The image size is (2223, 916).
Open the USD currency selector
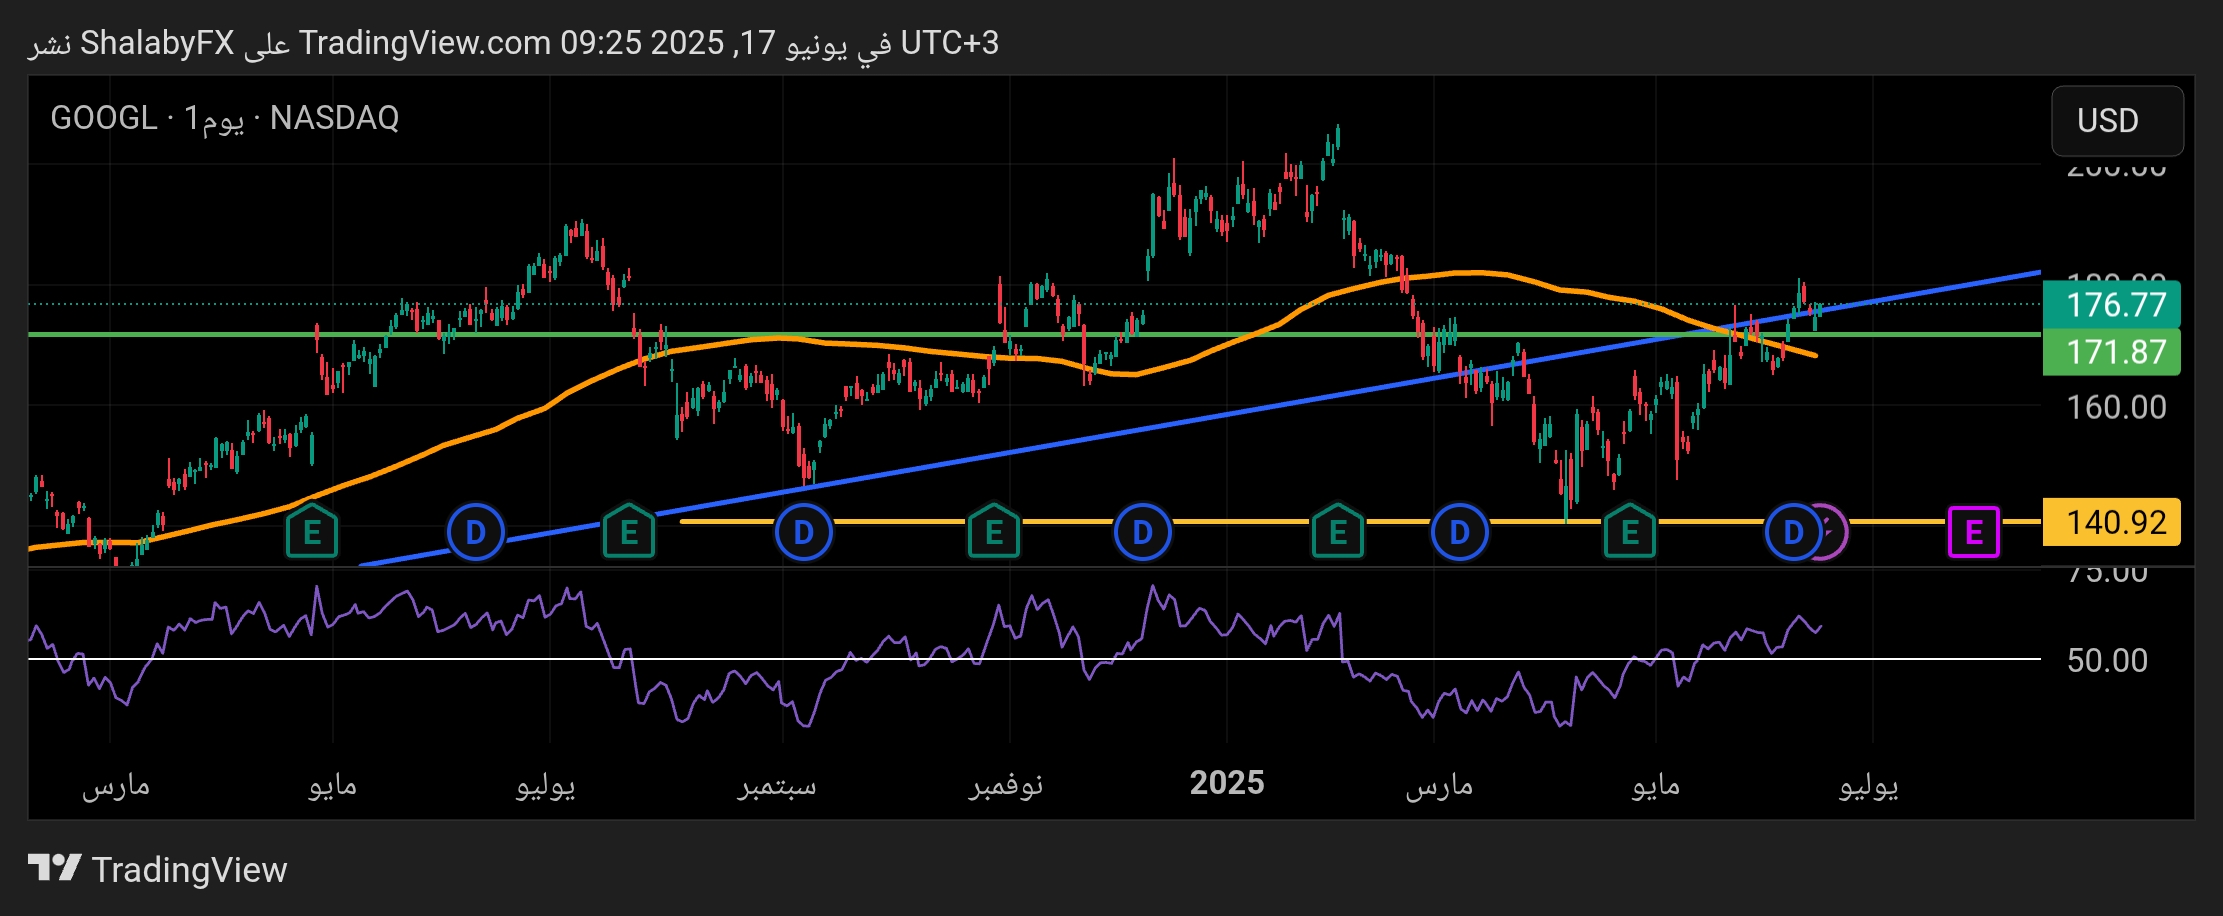coord(2117,121)
